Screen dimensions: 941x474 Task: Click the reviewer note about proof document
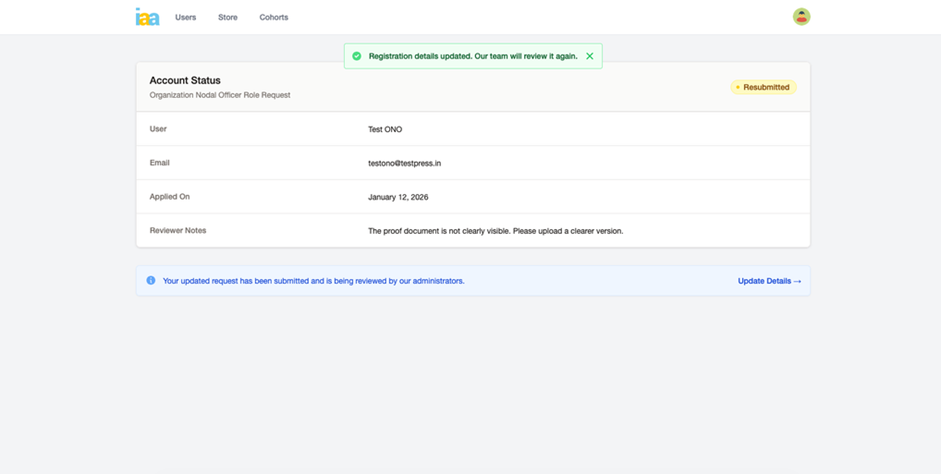495,231
